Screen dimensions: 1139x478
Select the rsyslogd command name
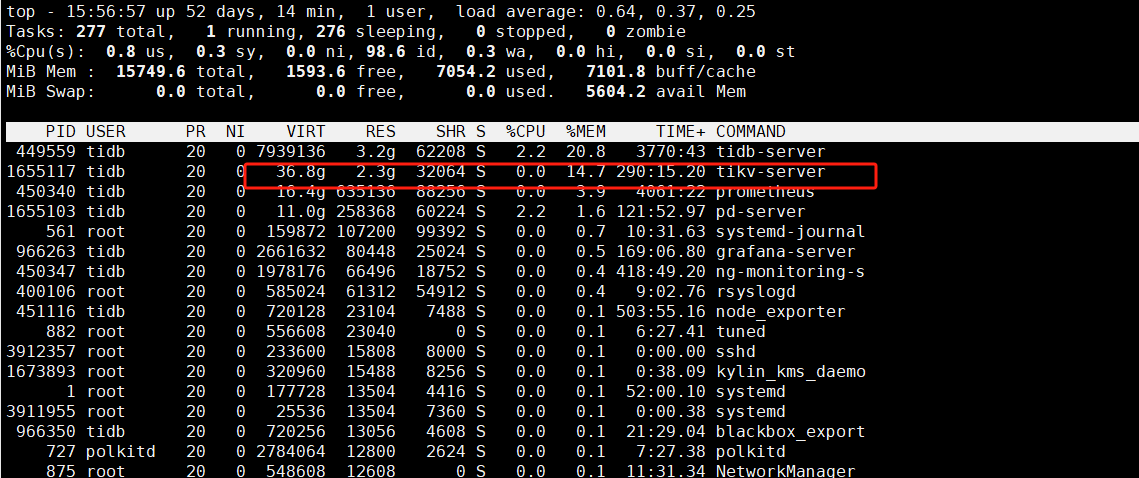point(756,291)
